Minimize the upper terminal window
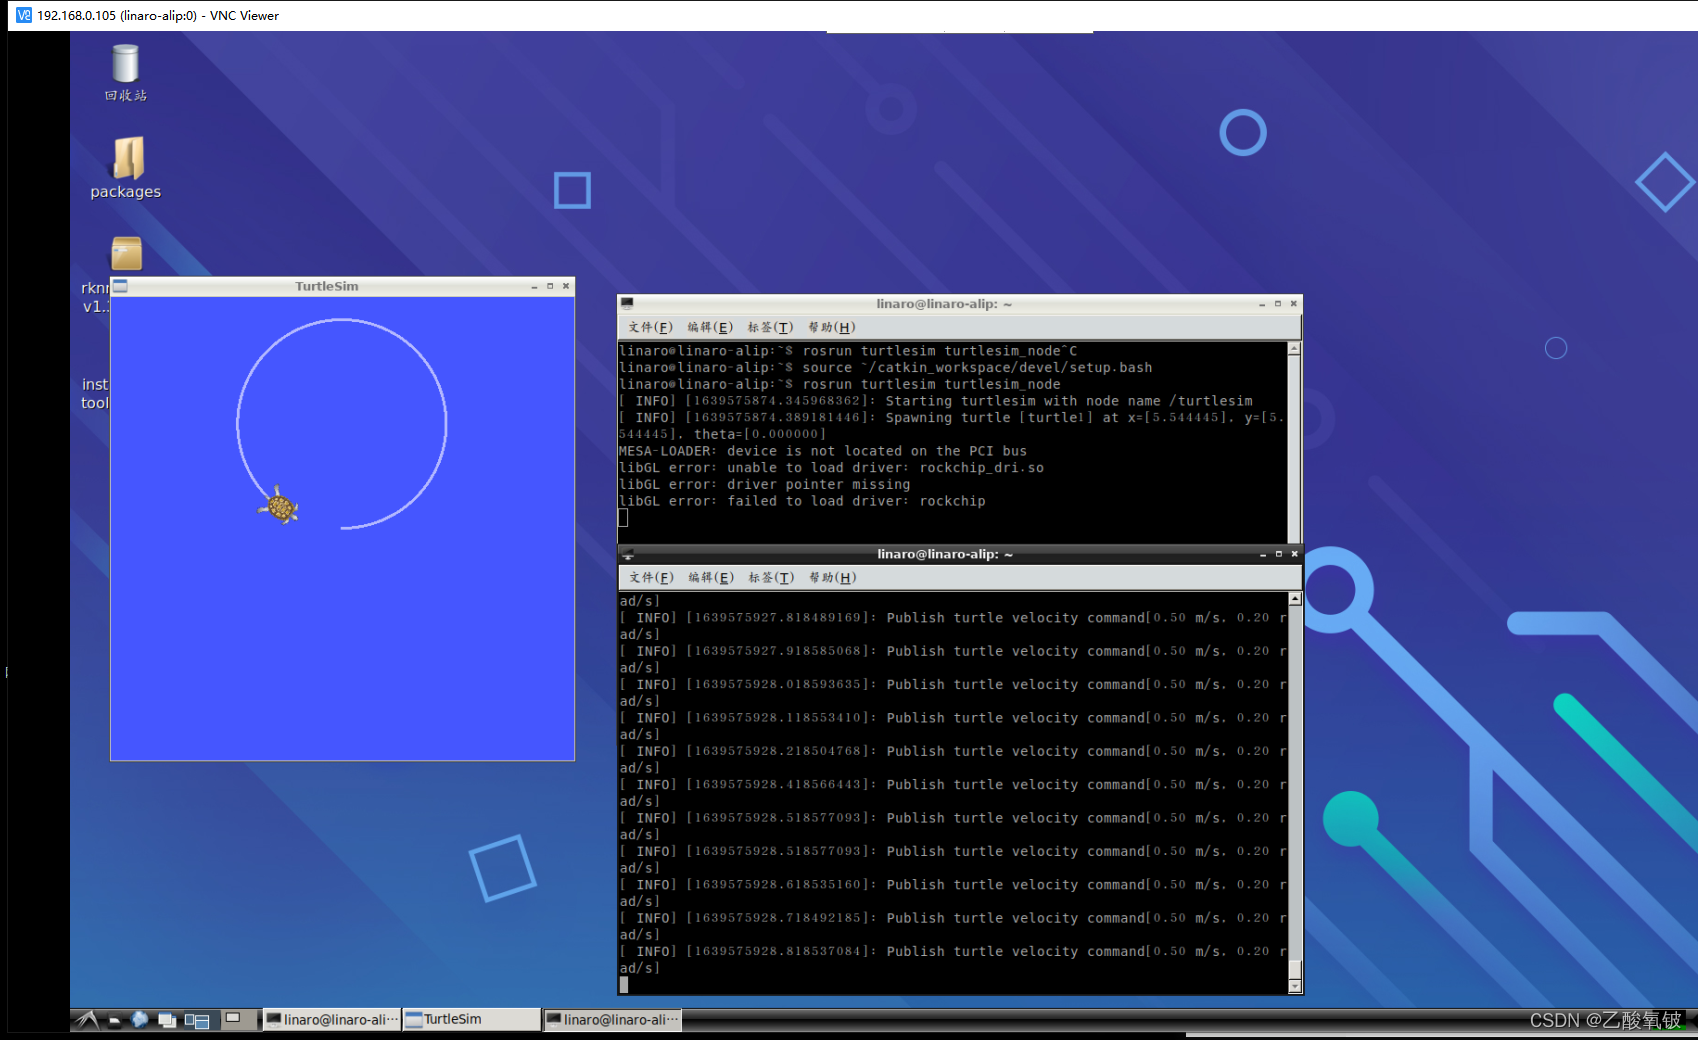 [x=1262, y=303]
